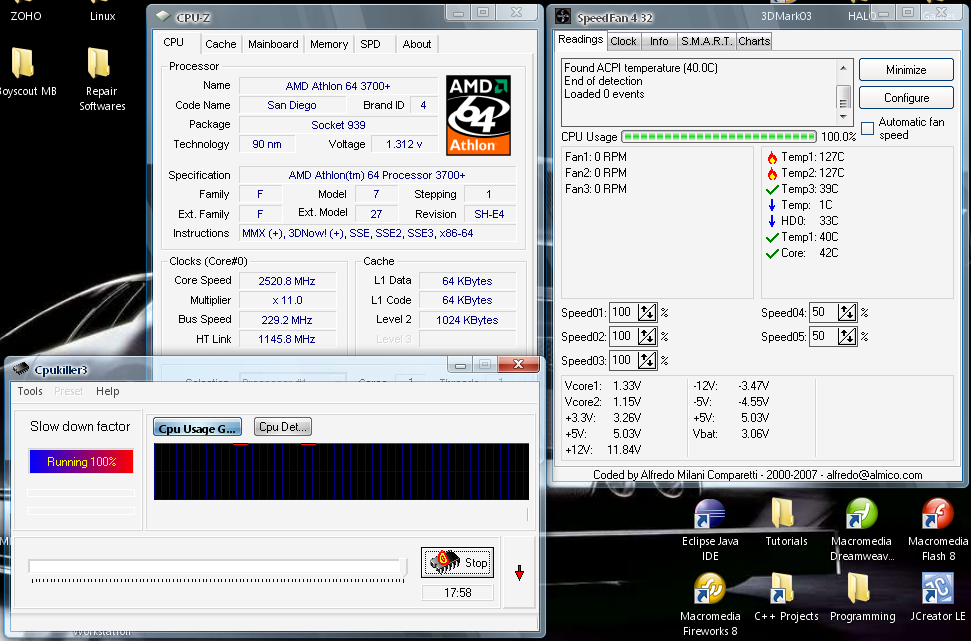The width and height of the screenshot is (971, 641).
Task: Click the Code Name value San Diego
Action: pos(292,105)
